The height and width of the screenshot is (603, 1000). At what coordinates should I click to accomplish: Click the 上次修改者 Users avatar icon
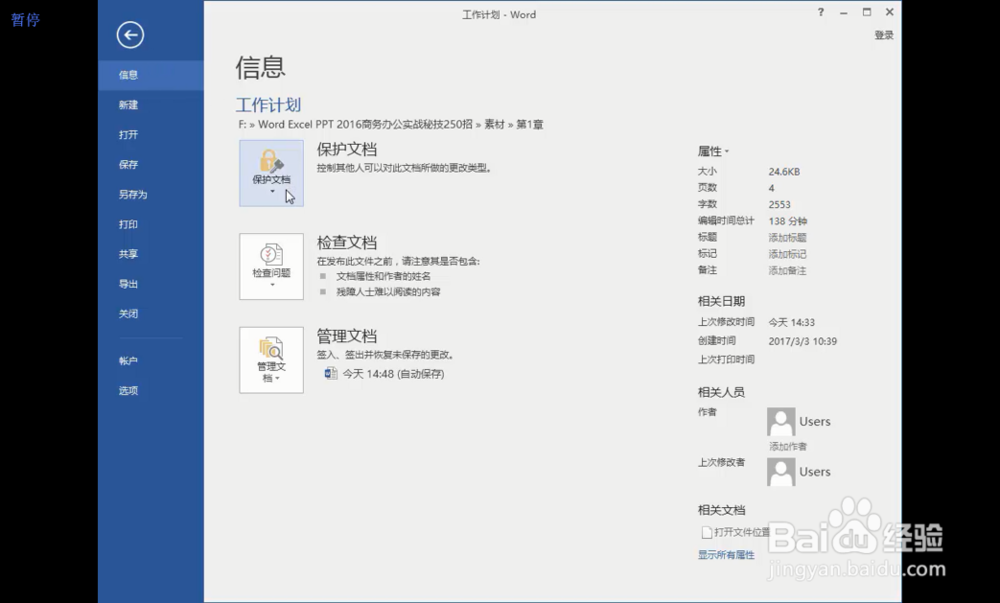click(x=779, y=471)
